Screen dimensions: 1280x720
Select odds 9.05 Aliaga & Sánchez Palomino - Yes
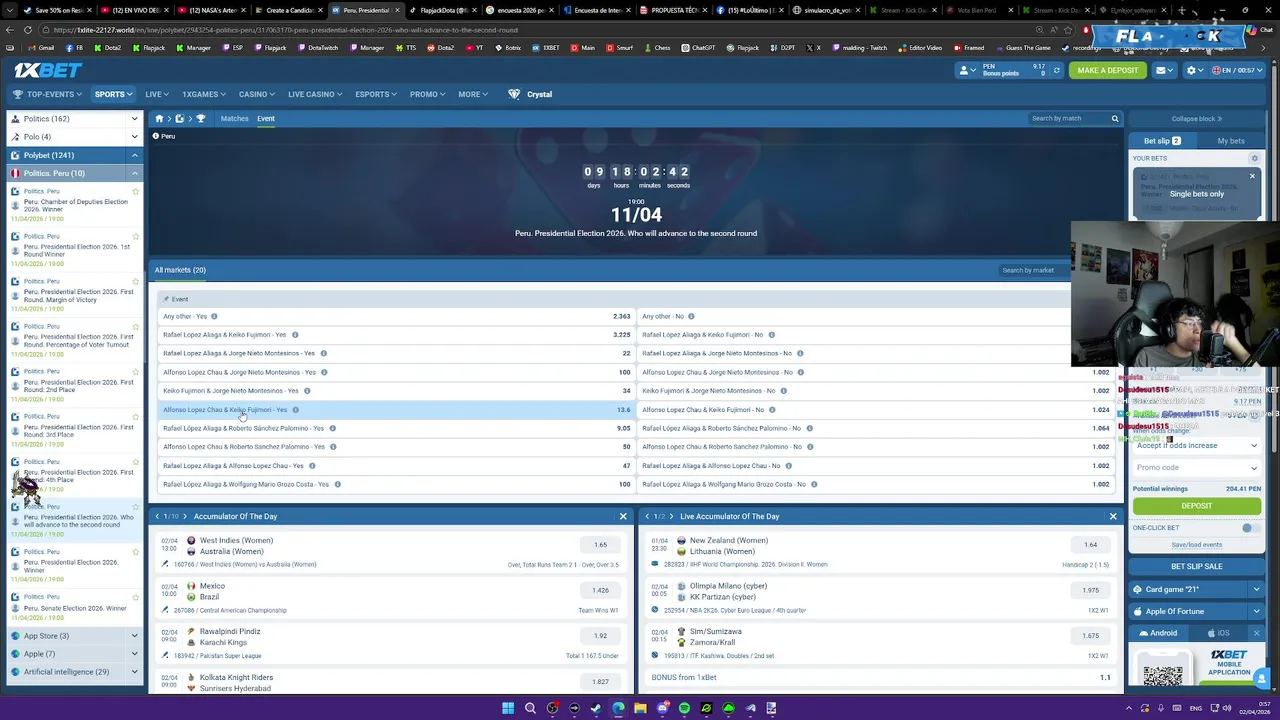click(x=623, y=428)
